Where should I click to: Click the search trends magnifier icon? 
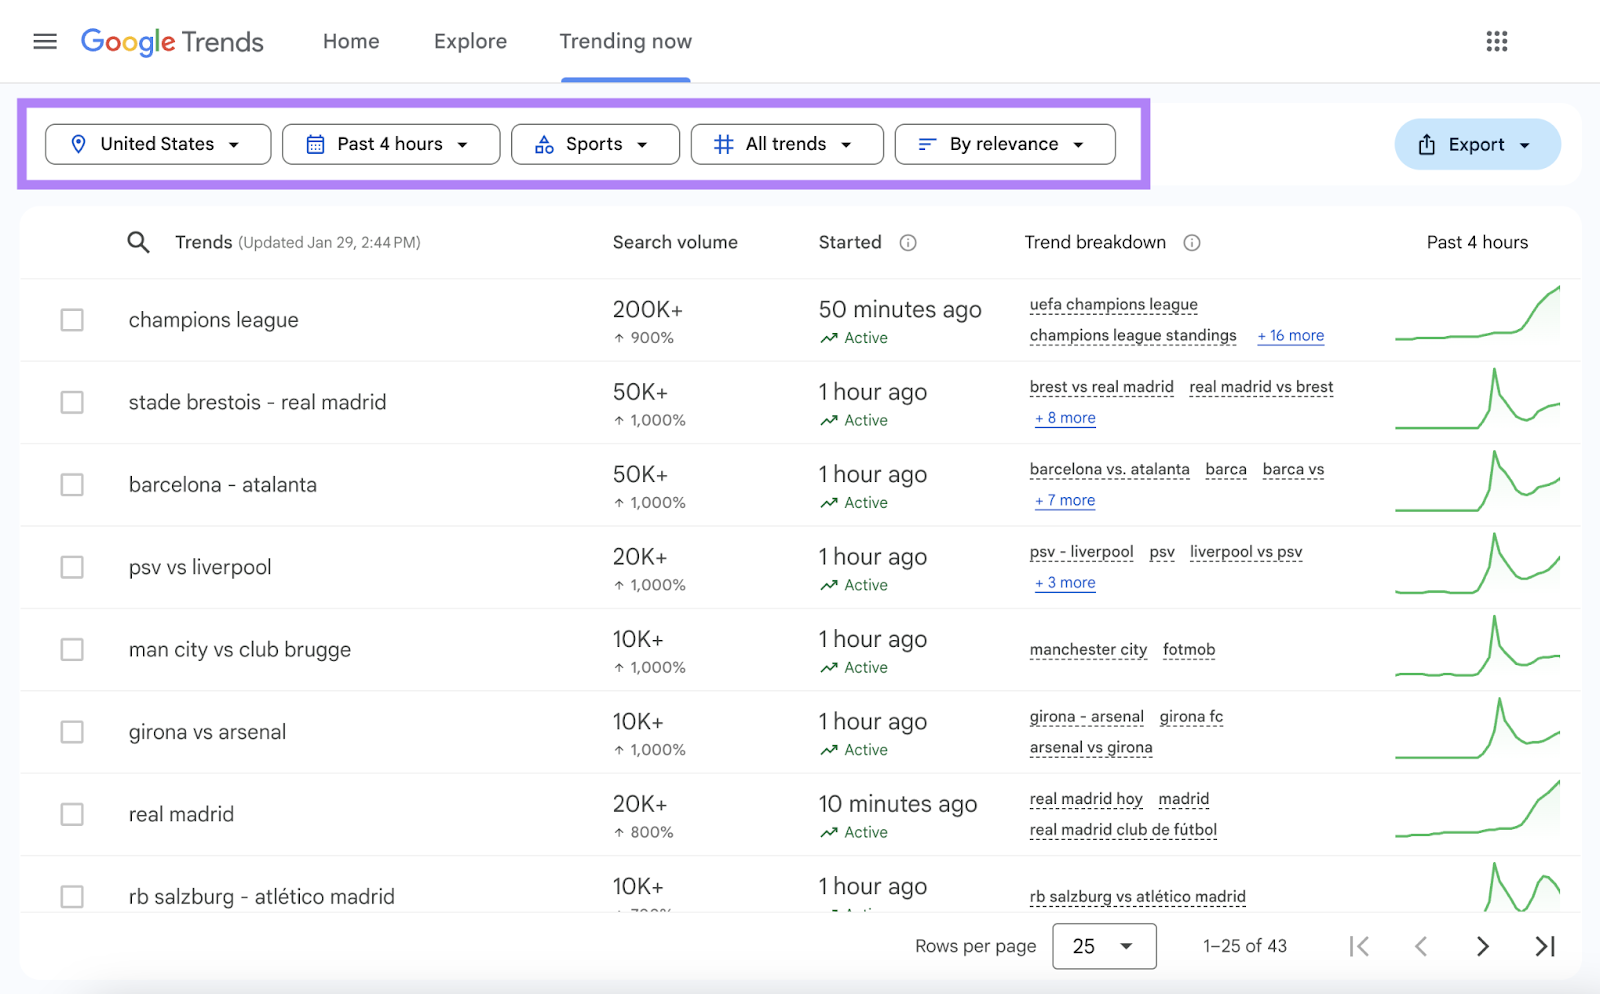[138, 242]
